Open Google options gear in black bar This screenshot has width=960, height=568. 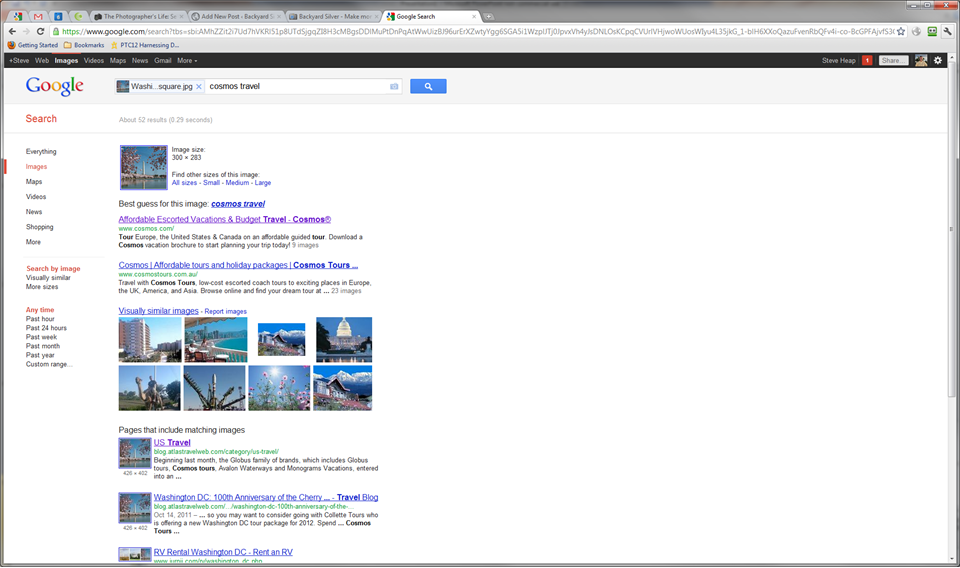938,60
